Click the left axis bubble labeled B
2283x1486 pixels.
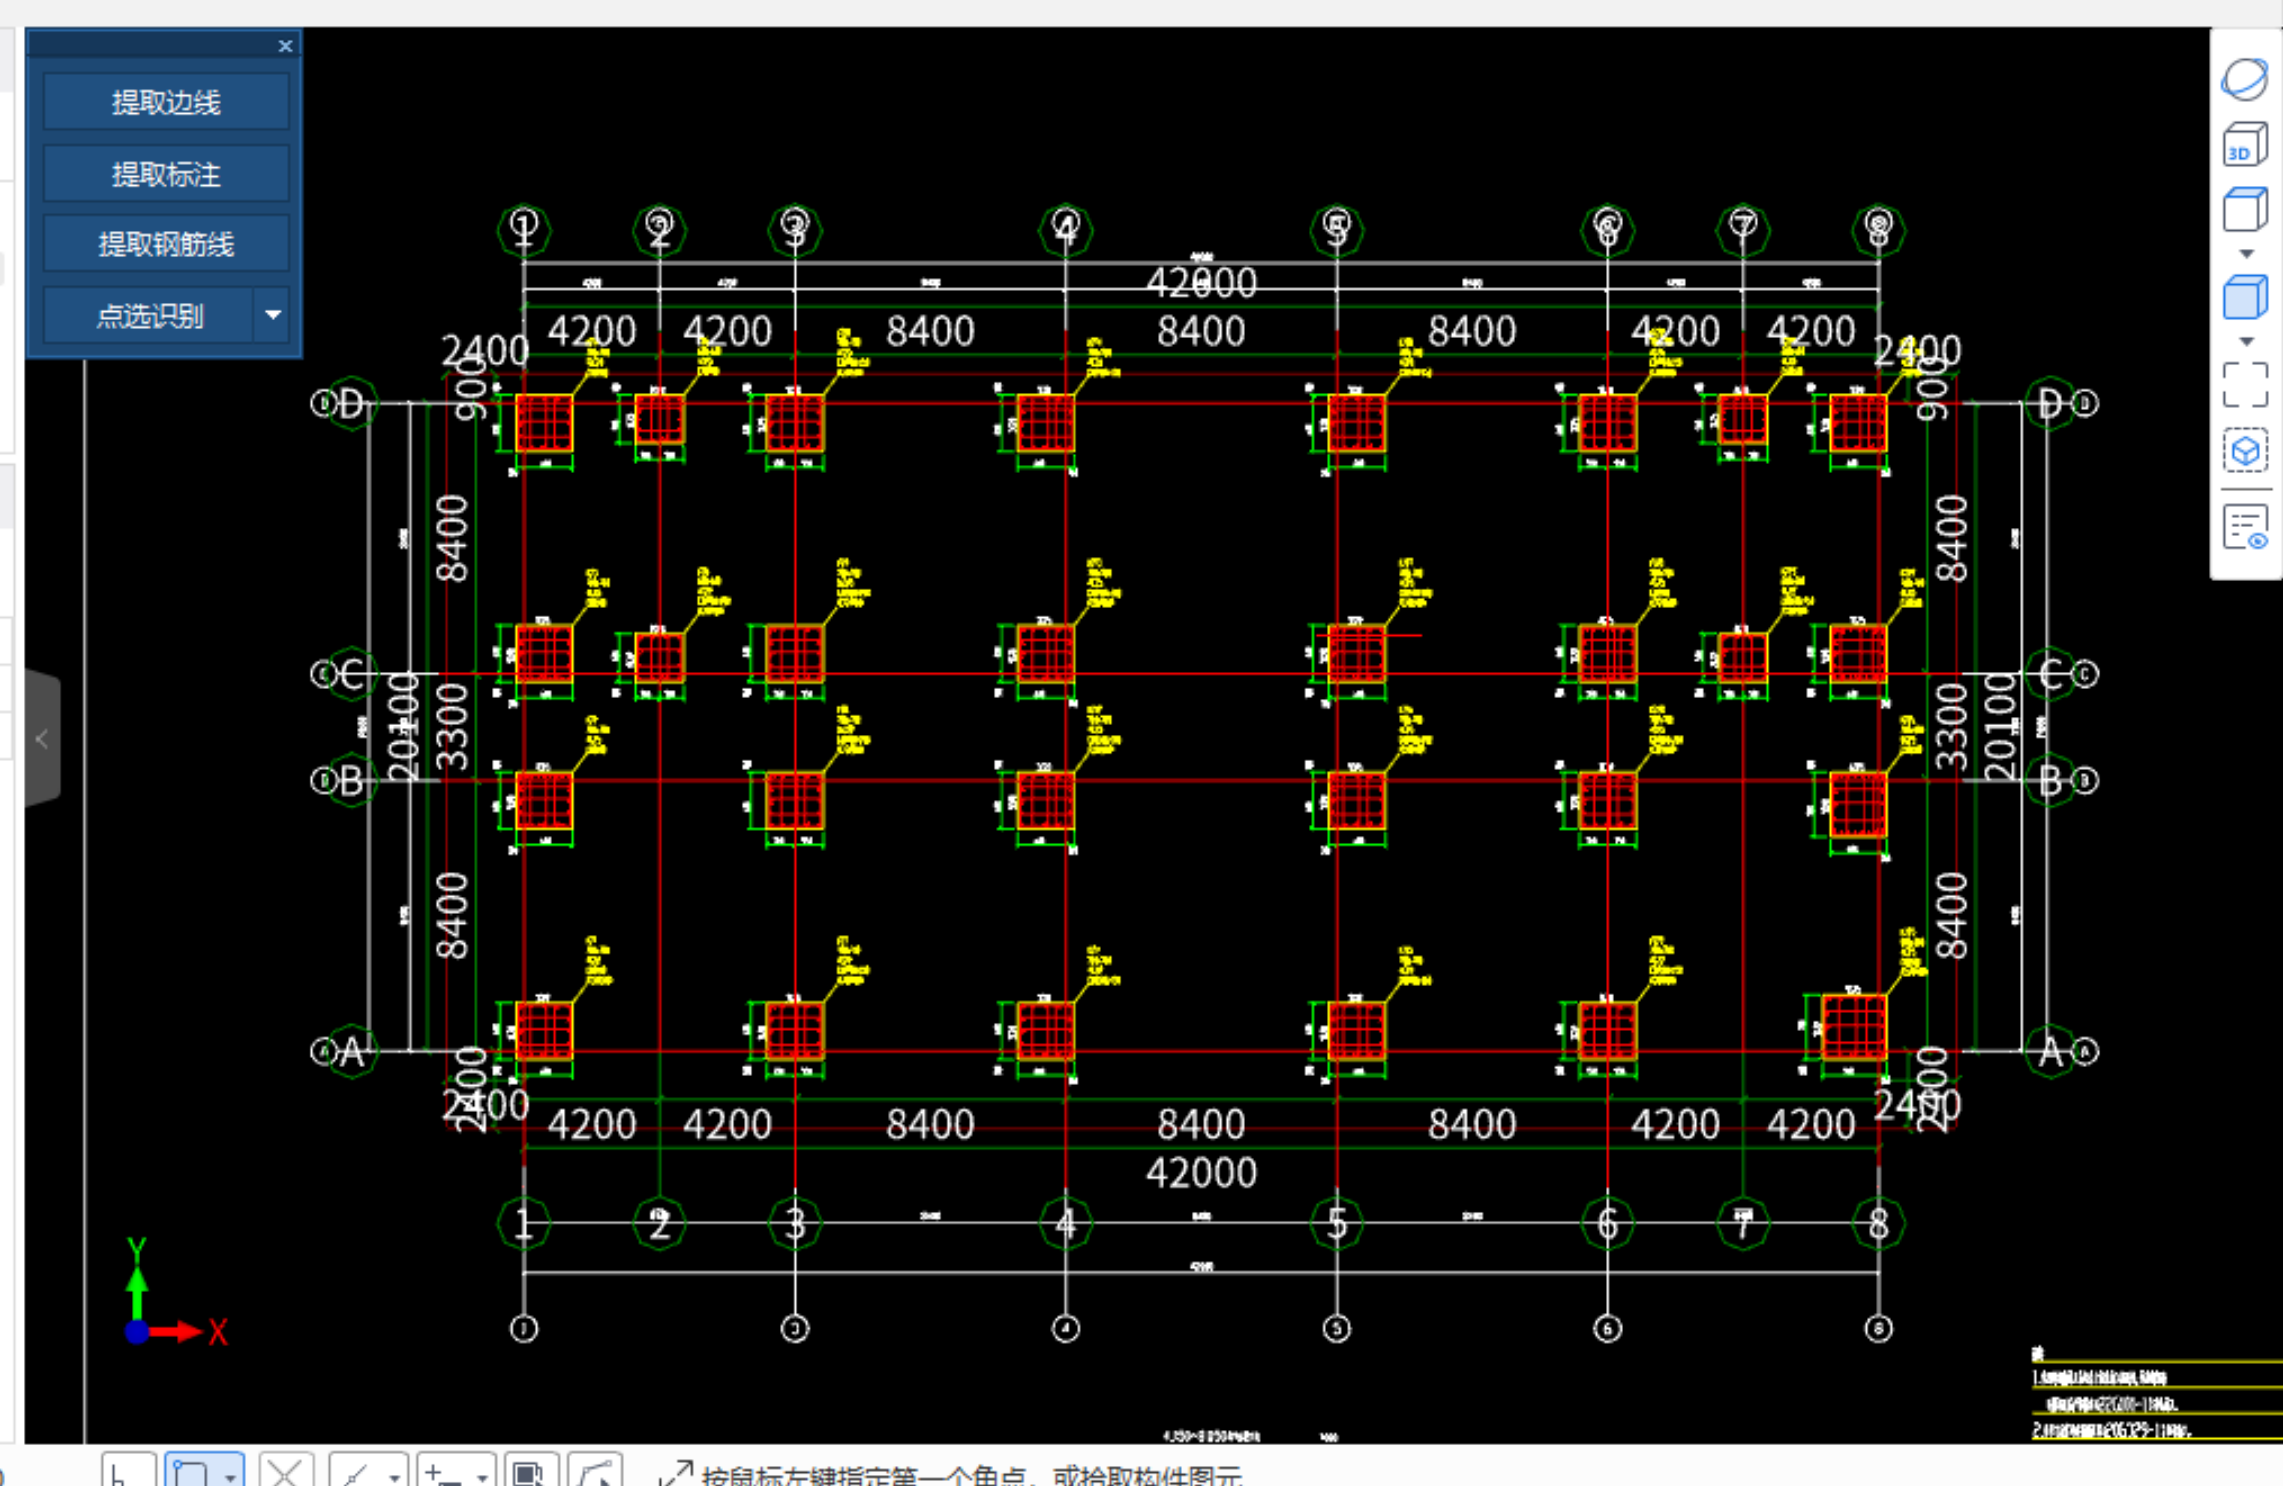click(x=349, y=780)
